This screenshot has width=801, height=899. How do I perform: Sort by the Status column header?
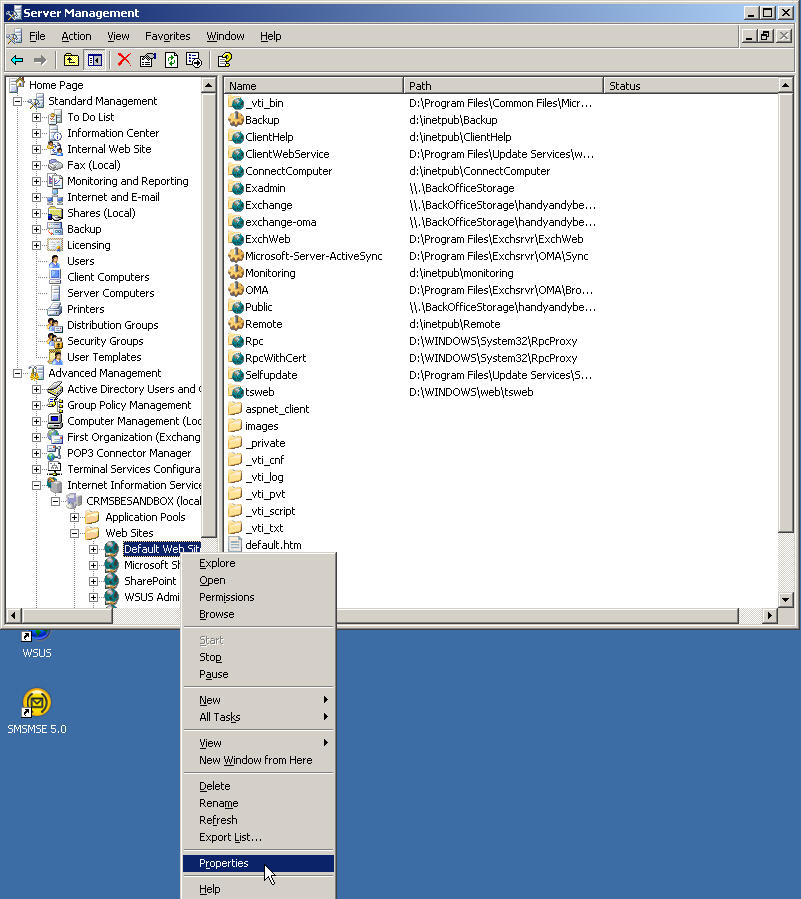[x=691, y=85]
